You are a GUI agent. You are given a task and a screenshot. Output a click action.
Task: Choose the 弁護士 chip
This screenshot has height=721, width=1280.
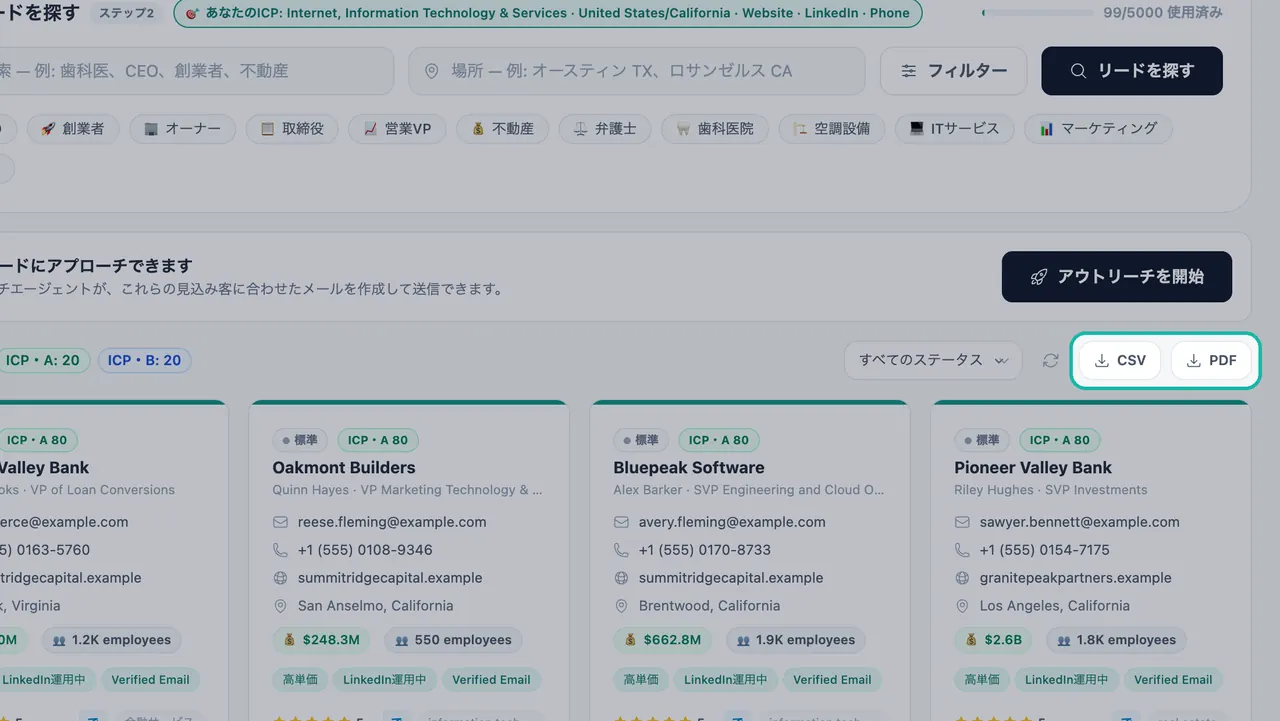[604, 129]
